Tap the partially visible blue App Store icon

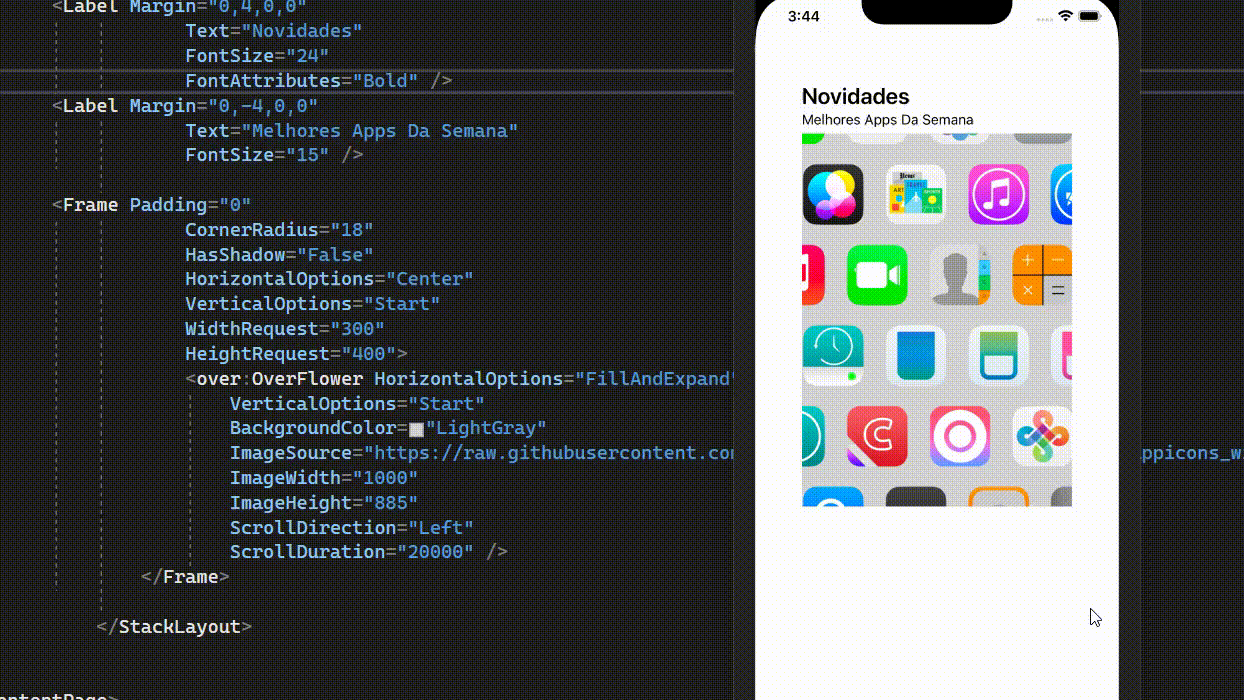coord(1061,194)
